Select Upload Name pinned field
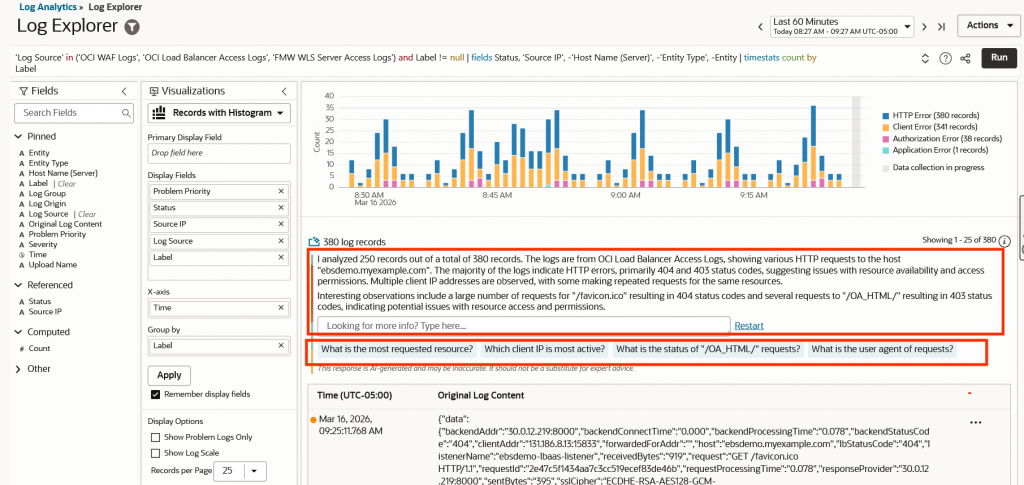 coord(53,265)
